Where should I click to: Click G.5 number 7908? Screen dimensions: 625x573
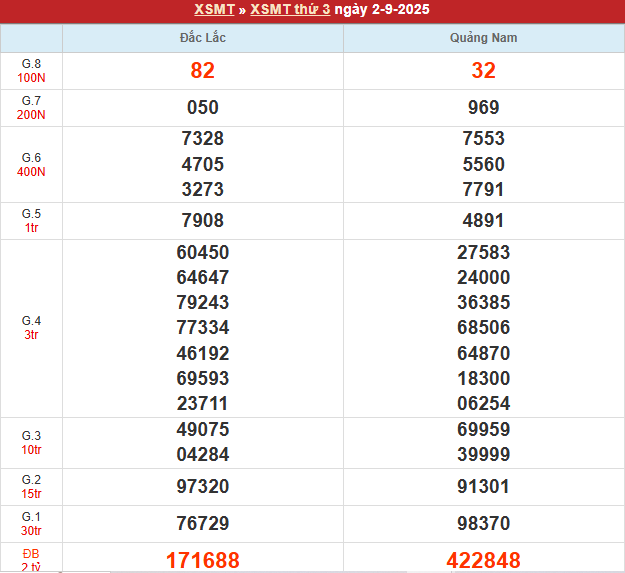(x=202, y=221)
